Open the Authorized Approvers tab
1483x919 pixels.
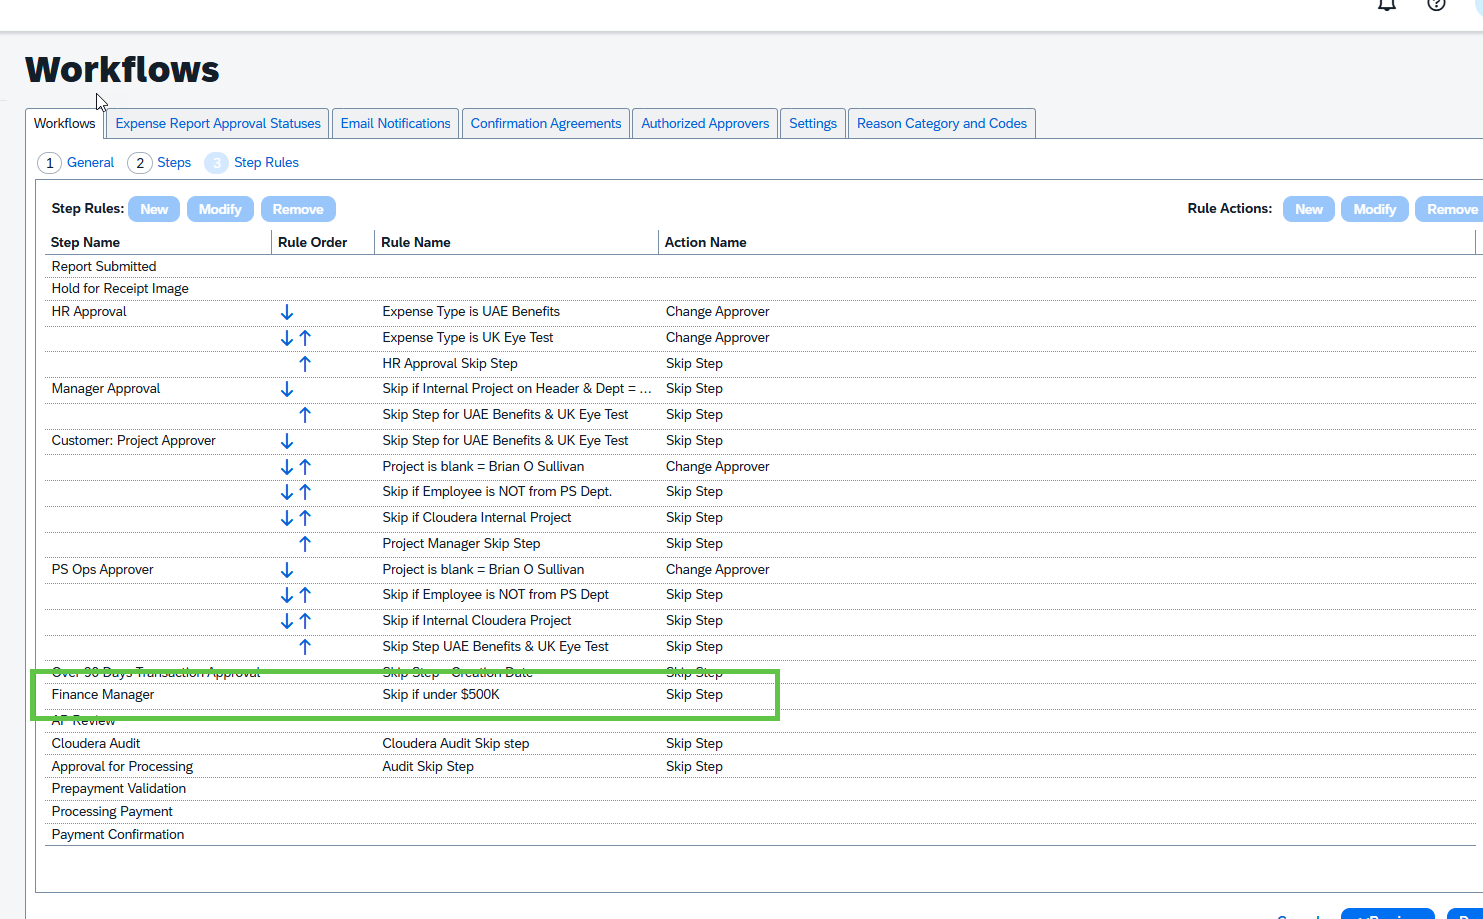pos(705,123)
